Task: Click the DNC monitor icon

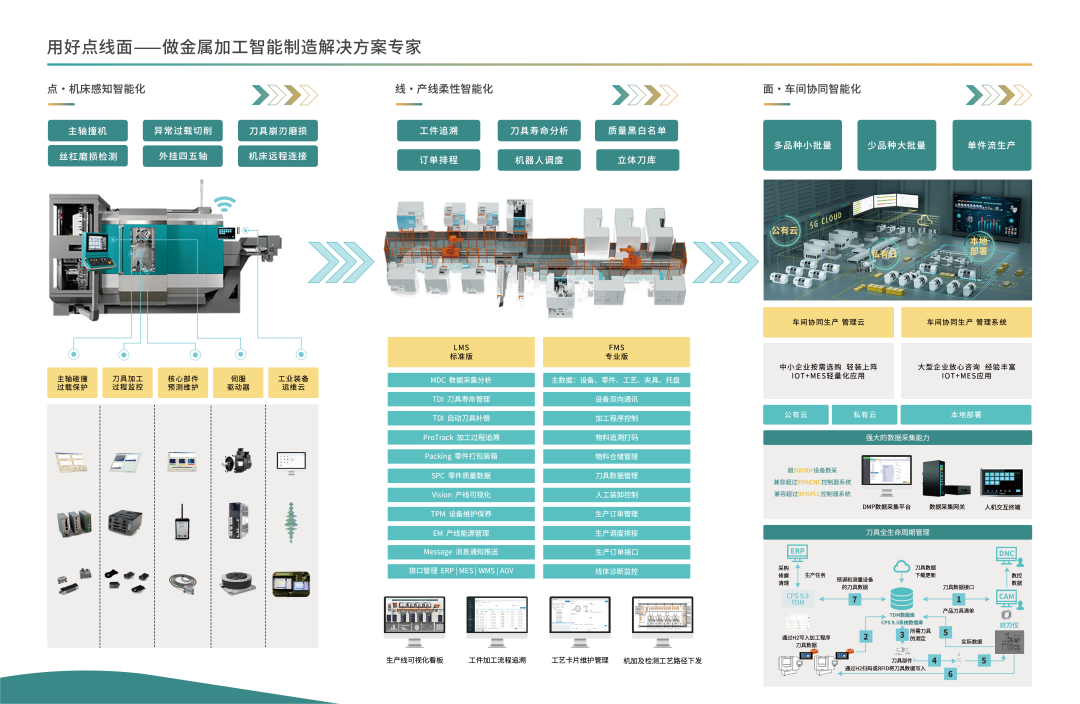Action: [1006, 553]
